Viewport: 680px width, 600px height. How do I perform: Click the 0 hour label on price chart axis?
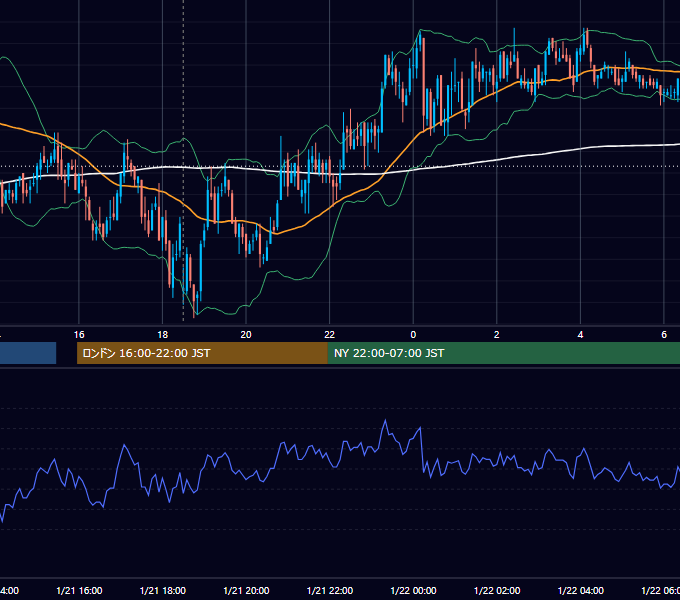click(413, 335)
